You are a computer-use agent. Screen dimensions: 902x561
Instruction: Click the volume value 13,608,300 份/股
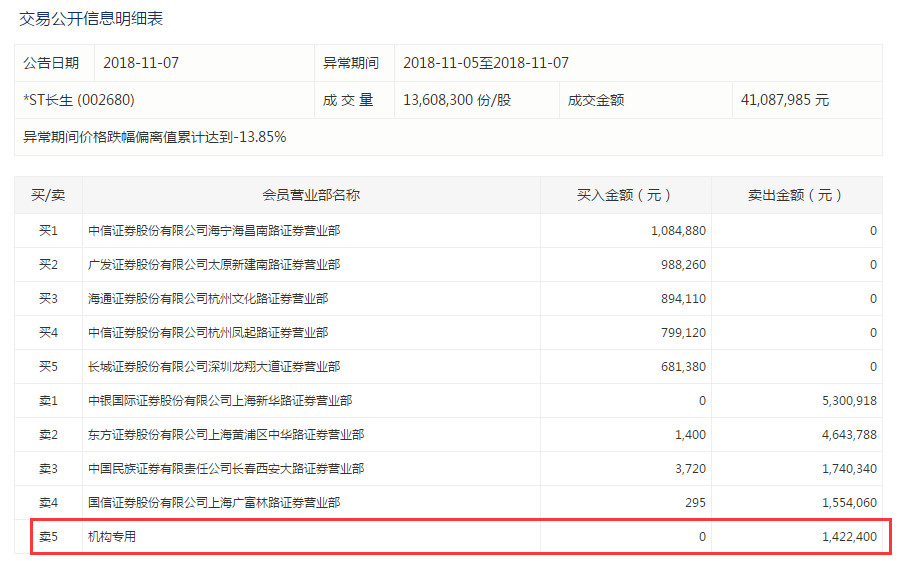pyautogui.click(x=457, y=100)
